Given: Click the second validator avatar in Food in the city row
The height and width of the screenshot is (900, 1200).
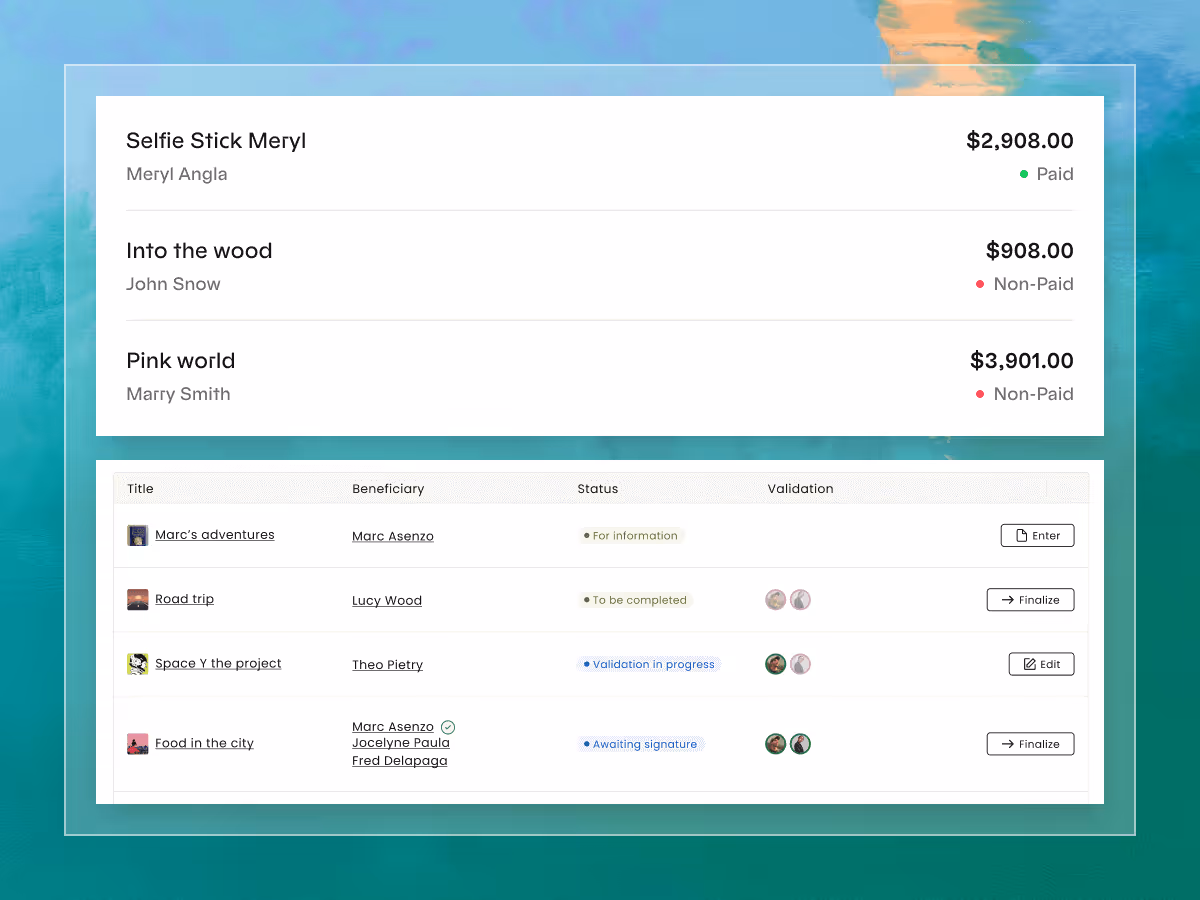Looking at the screenshot, I should coord(800,744).
